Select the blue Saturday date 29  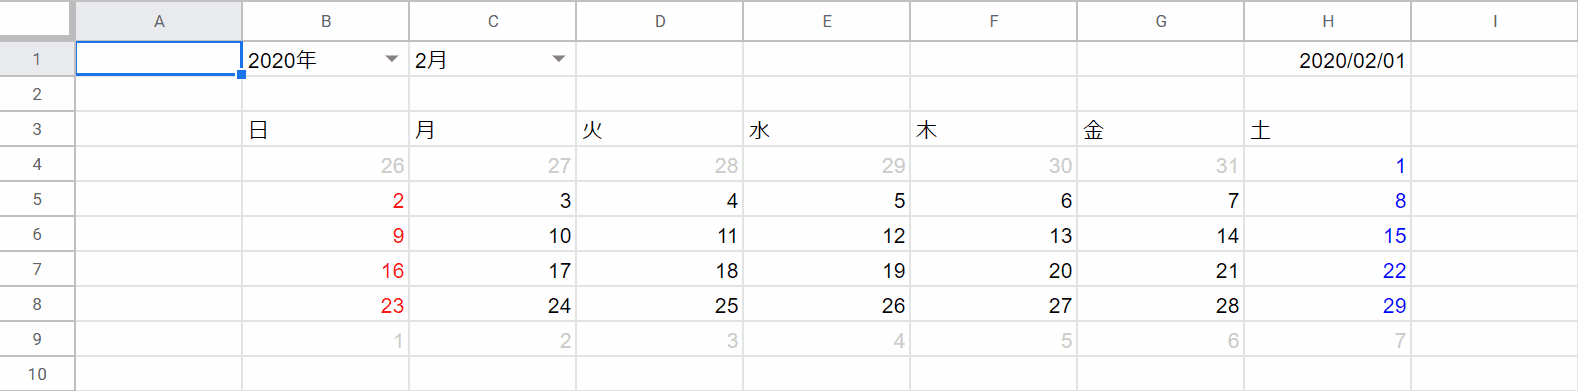[1327, 305]
